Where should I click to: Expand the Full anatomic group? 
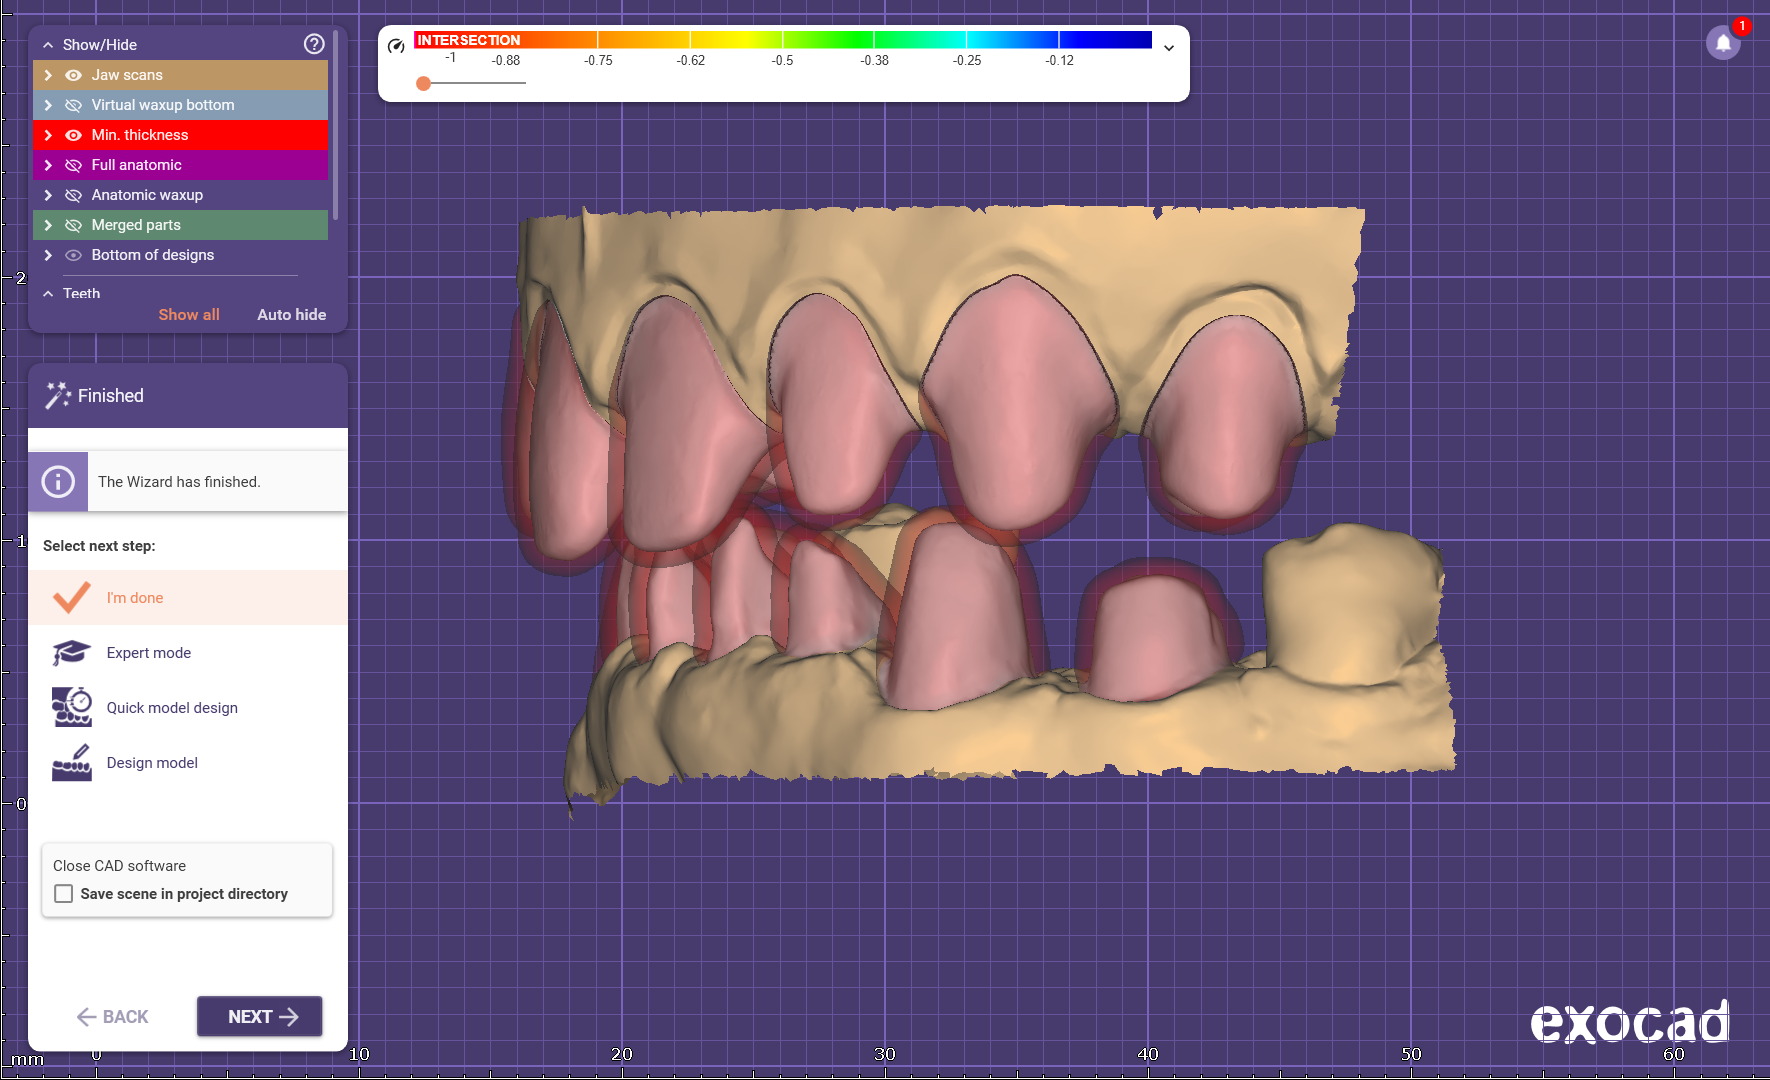tap(48, 165)
